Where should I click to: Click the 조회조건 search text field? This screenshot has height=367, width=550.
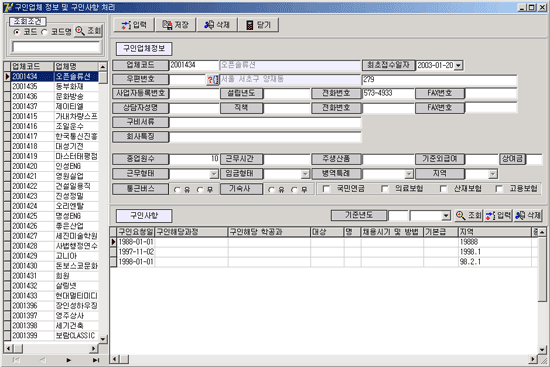[56, 47]
